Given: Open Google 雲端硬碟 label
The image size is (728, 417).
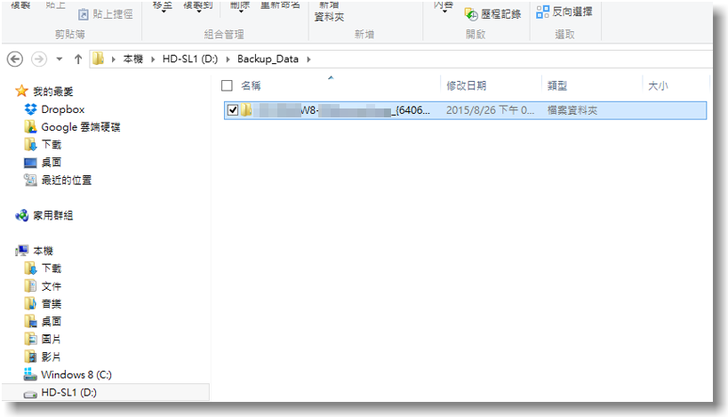Looking at the screenshot, I should coord(80,127).
